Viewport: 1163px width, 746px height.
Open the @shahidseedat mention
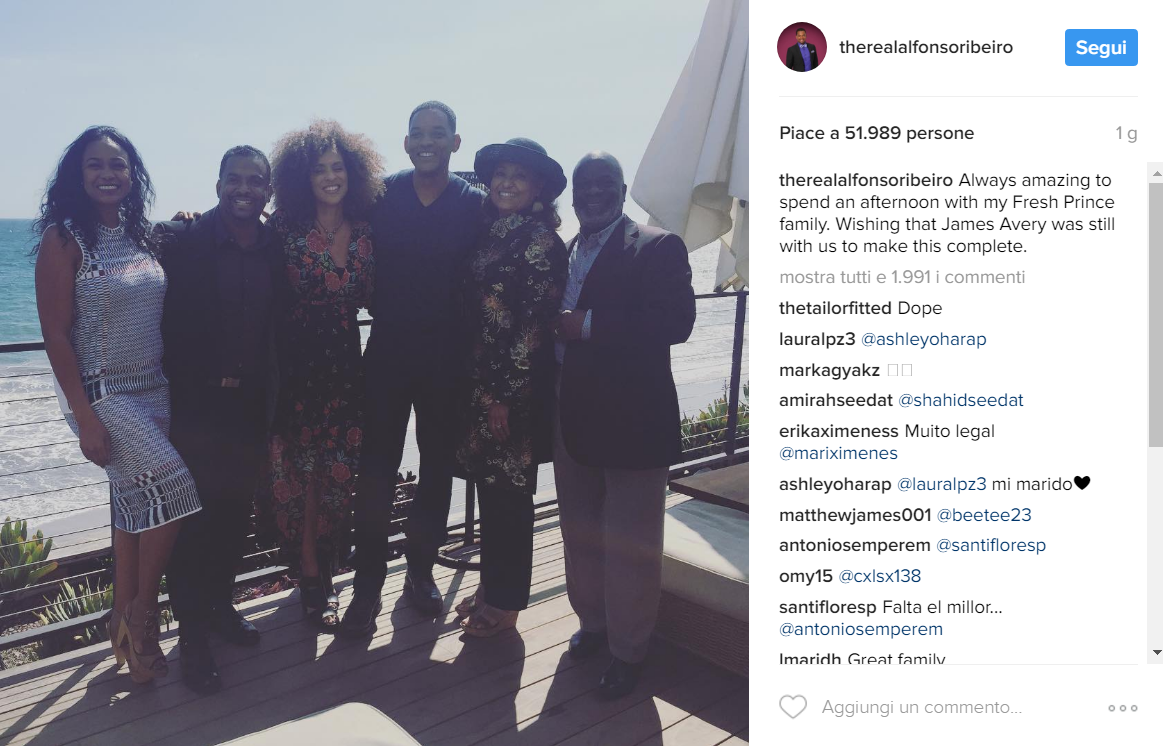pos(961,400)
